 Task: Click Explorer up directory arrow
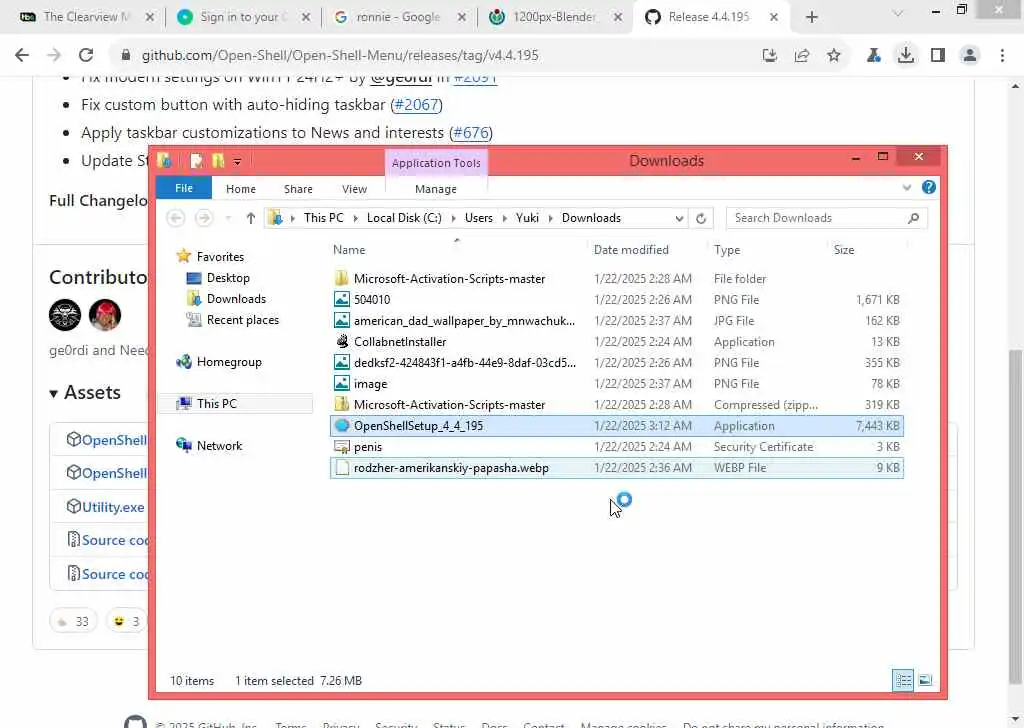point(251,218)
